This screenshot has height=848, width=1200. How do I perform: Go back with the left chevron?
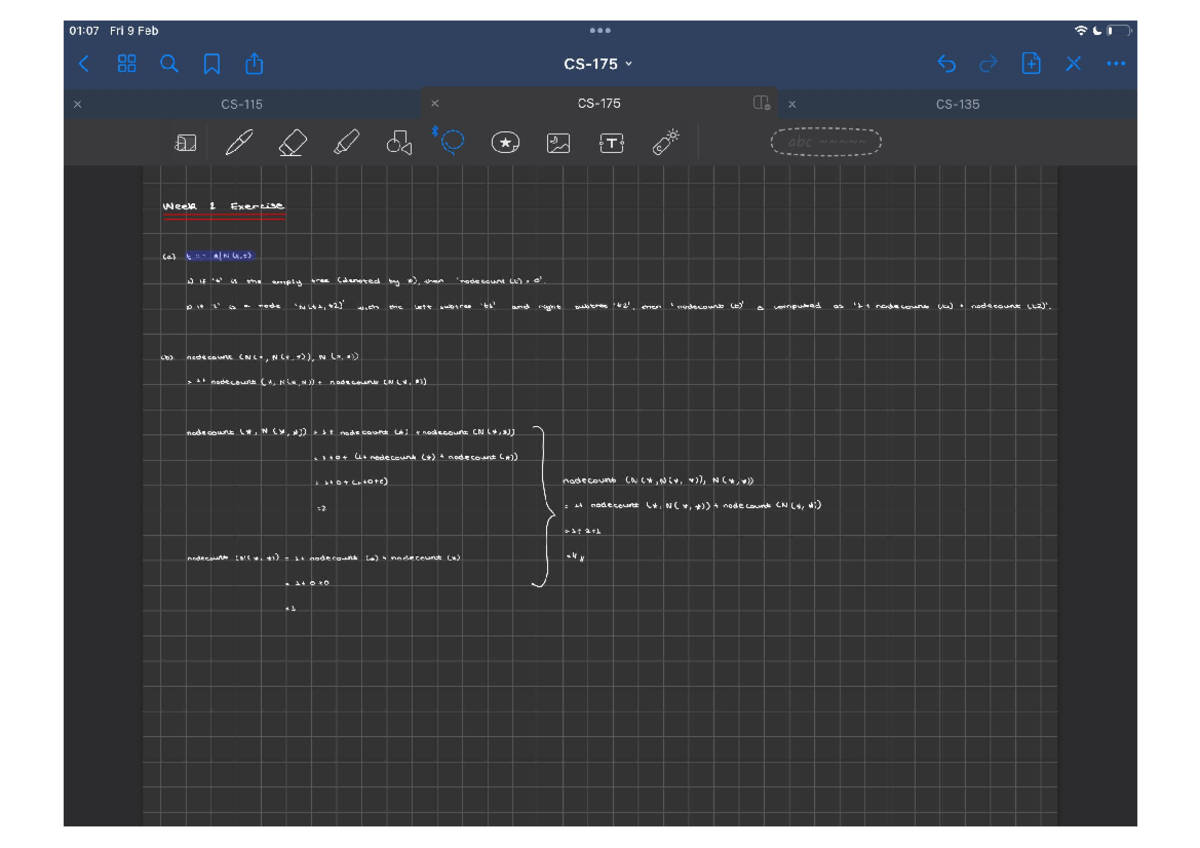84,64
